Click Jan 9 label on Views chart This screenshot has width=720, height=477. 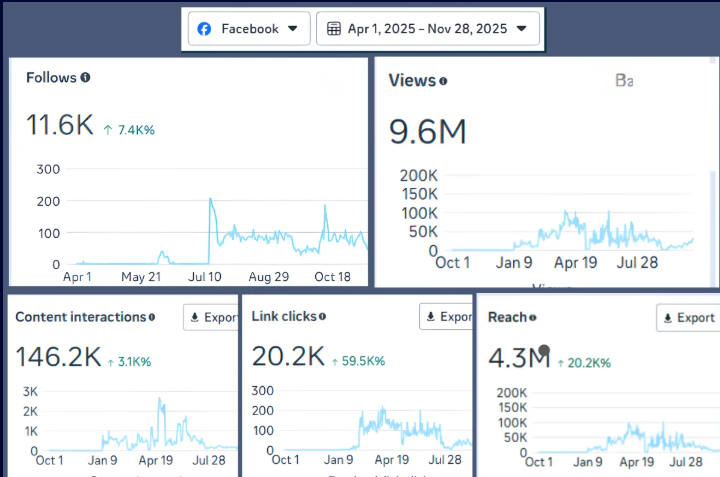coord(514,263)
